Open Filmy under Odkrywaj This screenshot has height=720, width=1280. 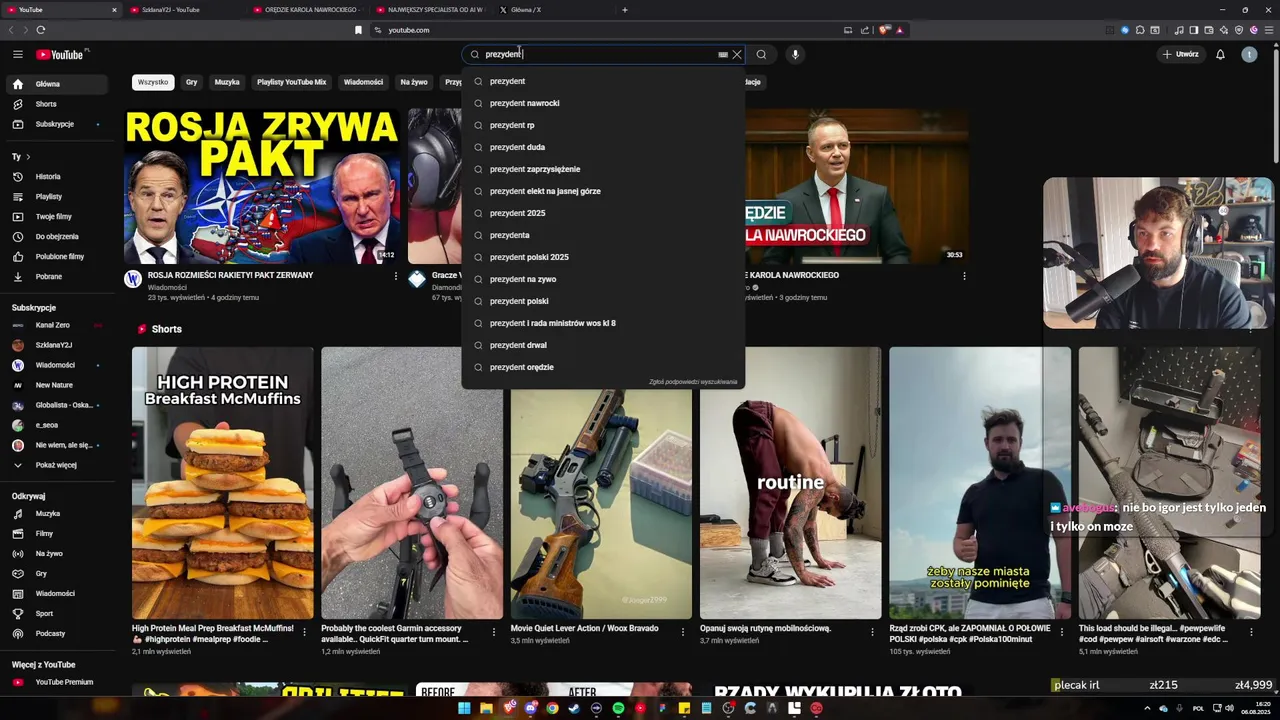pyautogui.click(x=56, y=533)
